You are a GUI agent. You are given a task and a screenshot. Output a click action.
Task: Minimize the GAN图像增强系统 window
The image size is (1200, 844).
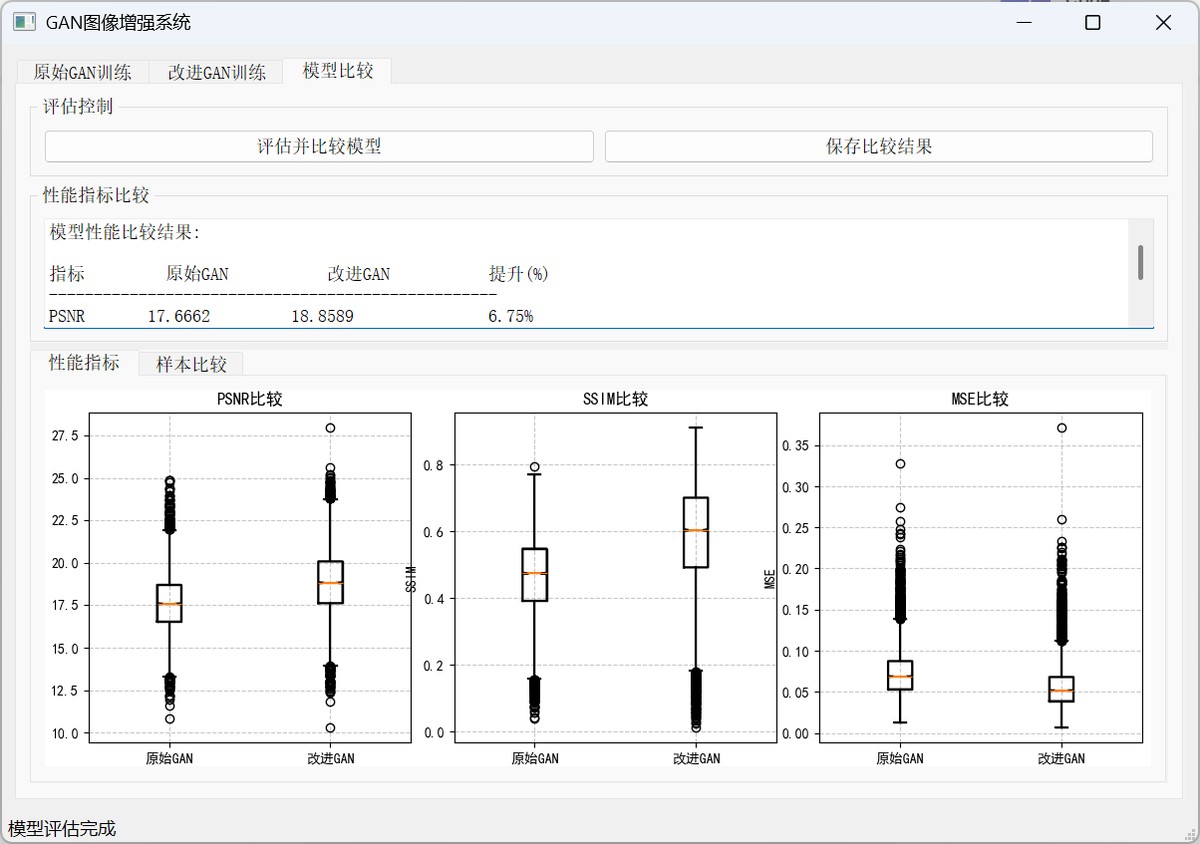click(x=1022, y=23)
